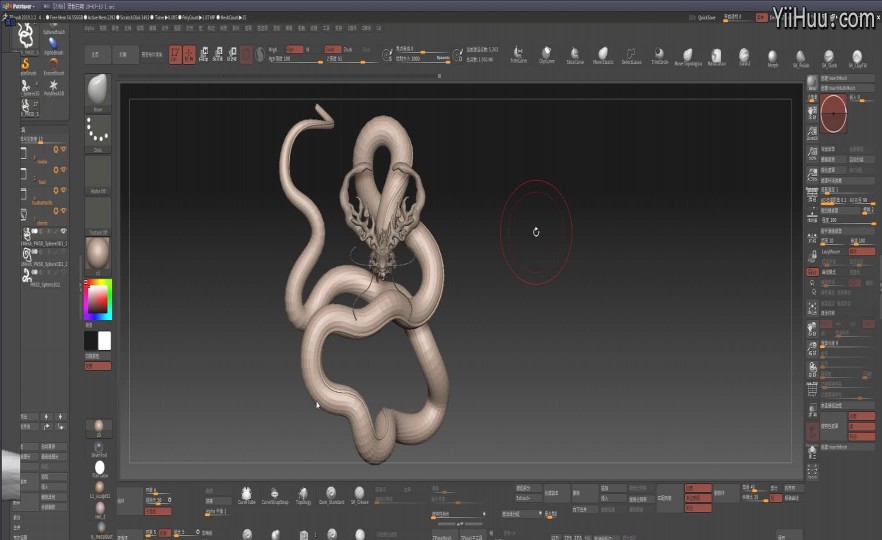882x540 pixels.
Task: Select the SK_Cloth brush
Action: [829, 57]
